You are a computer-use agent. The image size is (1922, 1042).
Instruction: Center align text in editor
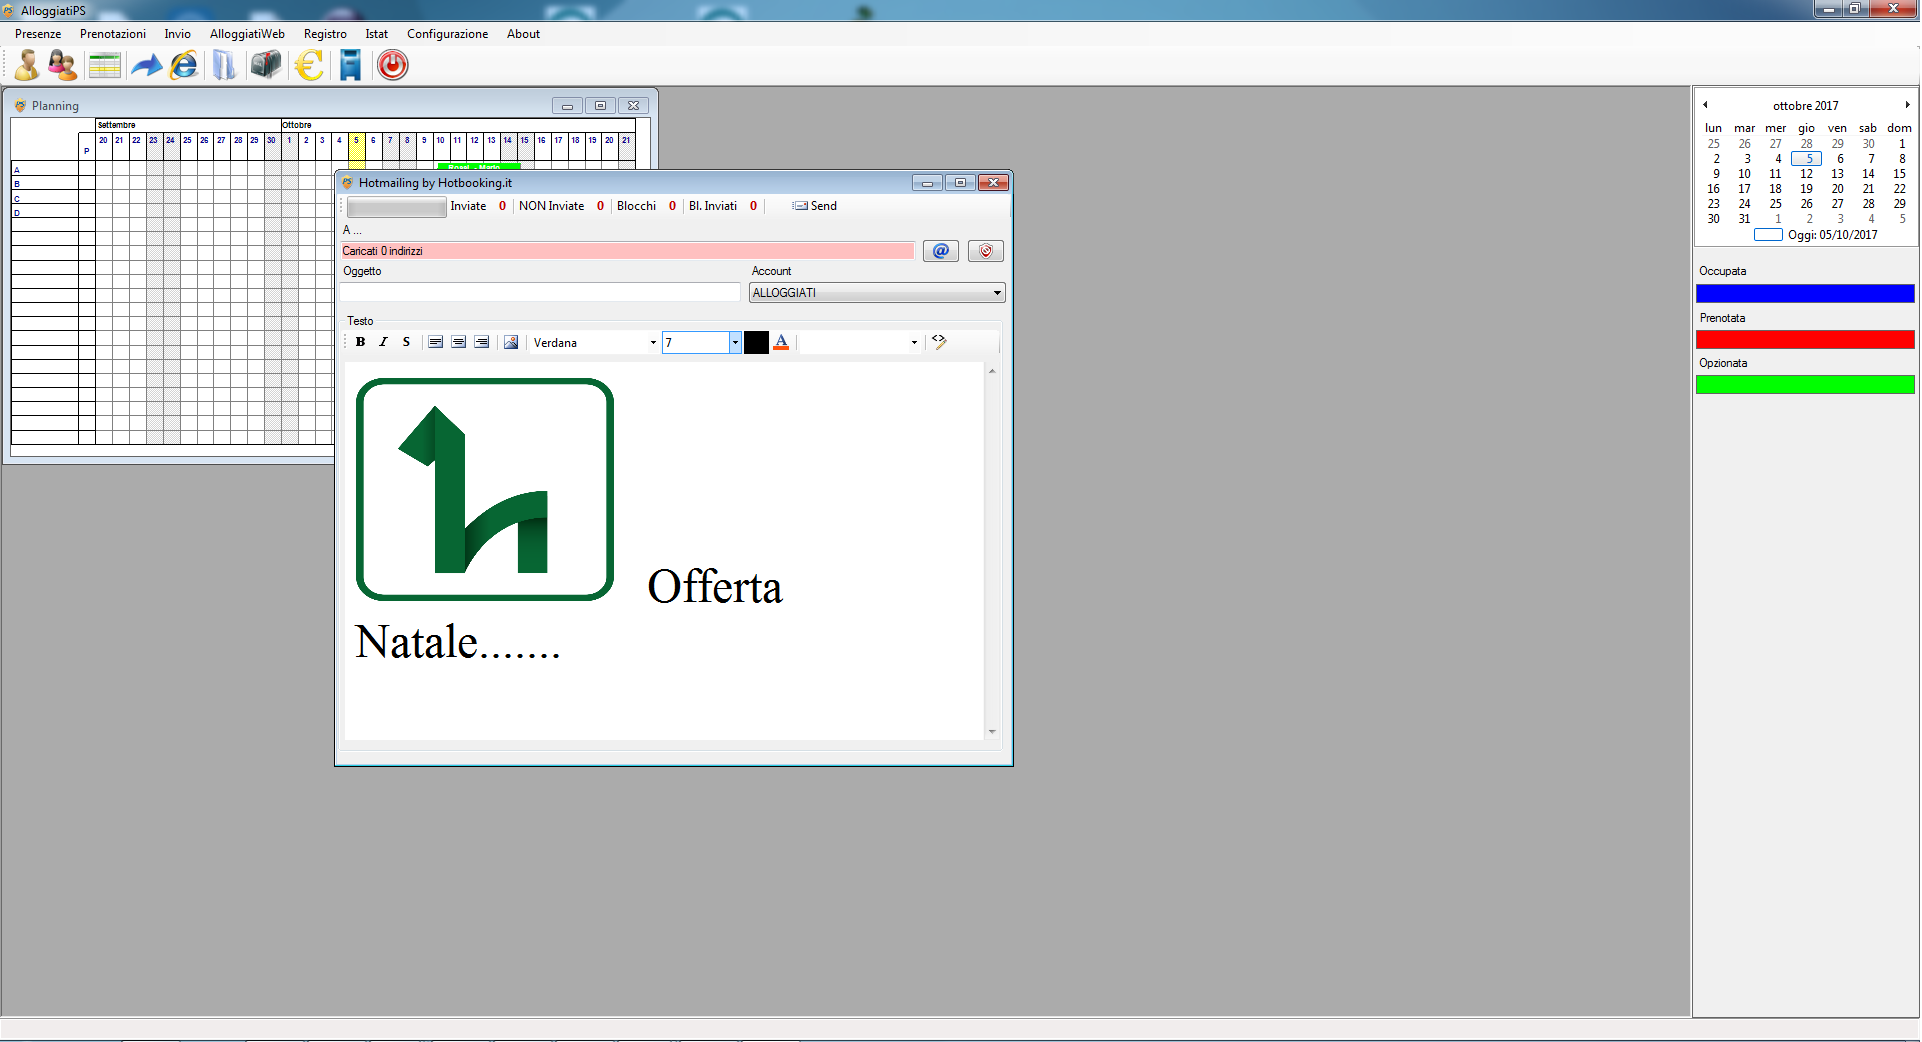459,342
